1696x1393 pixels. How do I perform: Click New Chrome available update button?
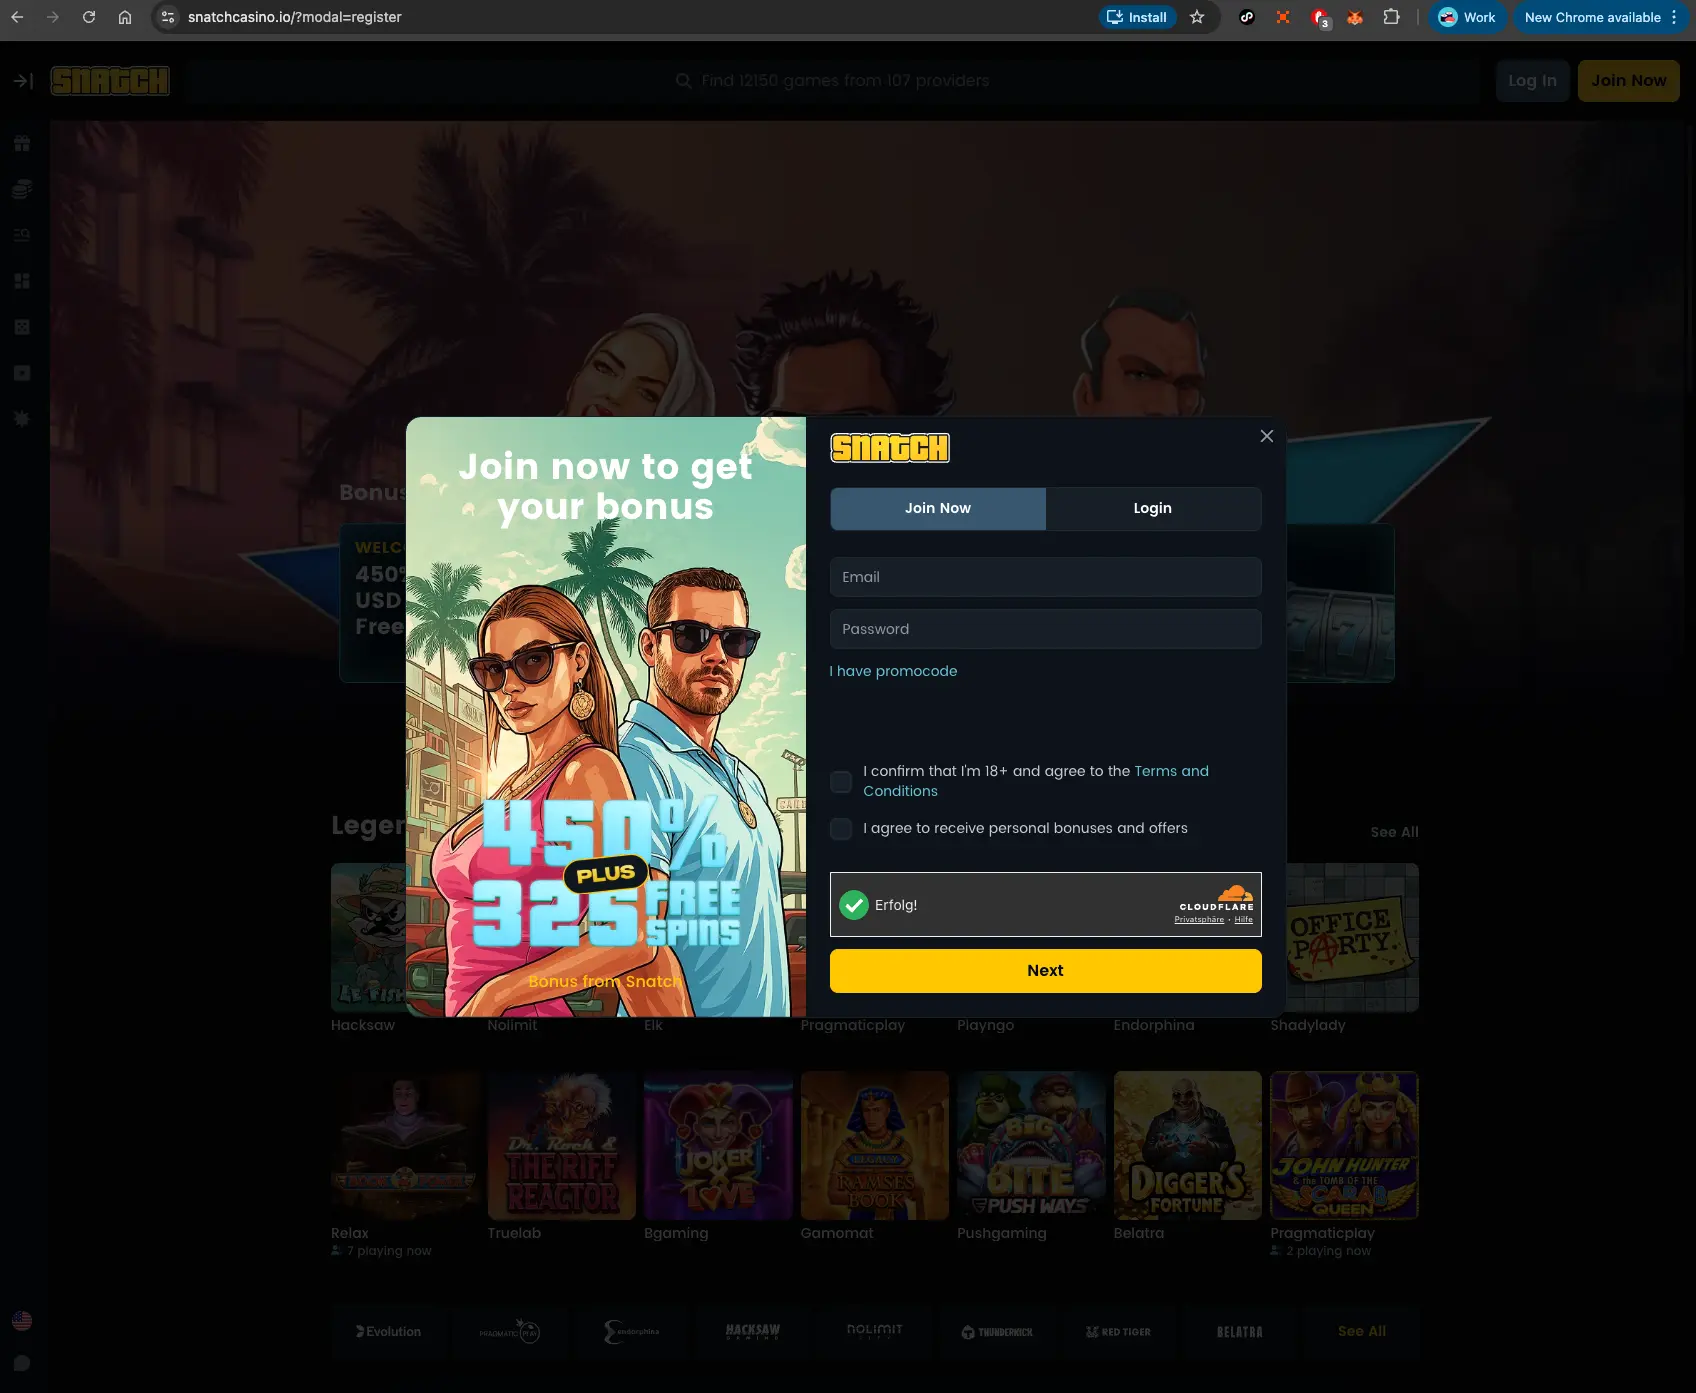(x=1592, y=17)
